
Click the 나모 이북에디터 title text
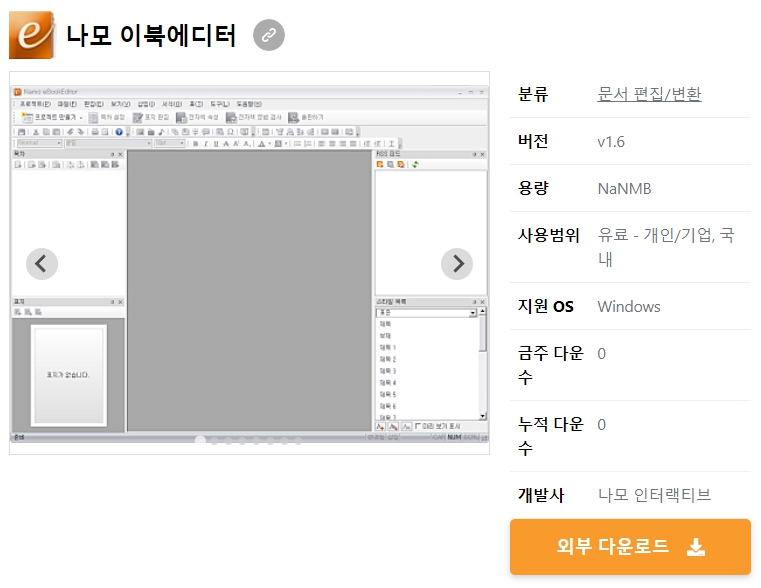click(151, 35)
